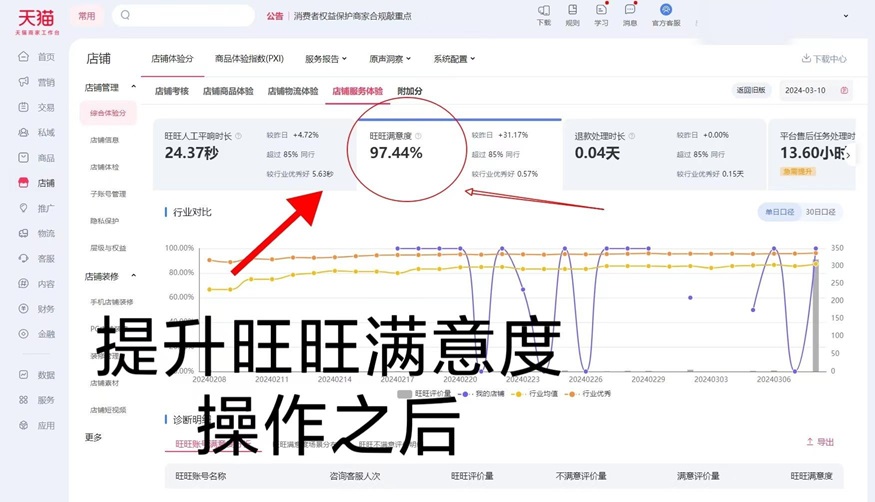The image size is (875, 502).
Task: Select the 单日口径 toggle option
Action: click(779, 212)
